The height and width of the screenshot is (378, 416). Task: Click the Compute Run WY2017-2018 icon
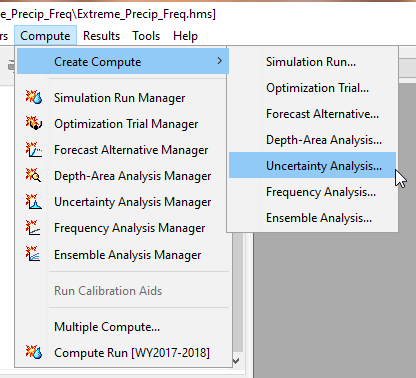point(34,352)
